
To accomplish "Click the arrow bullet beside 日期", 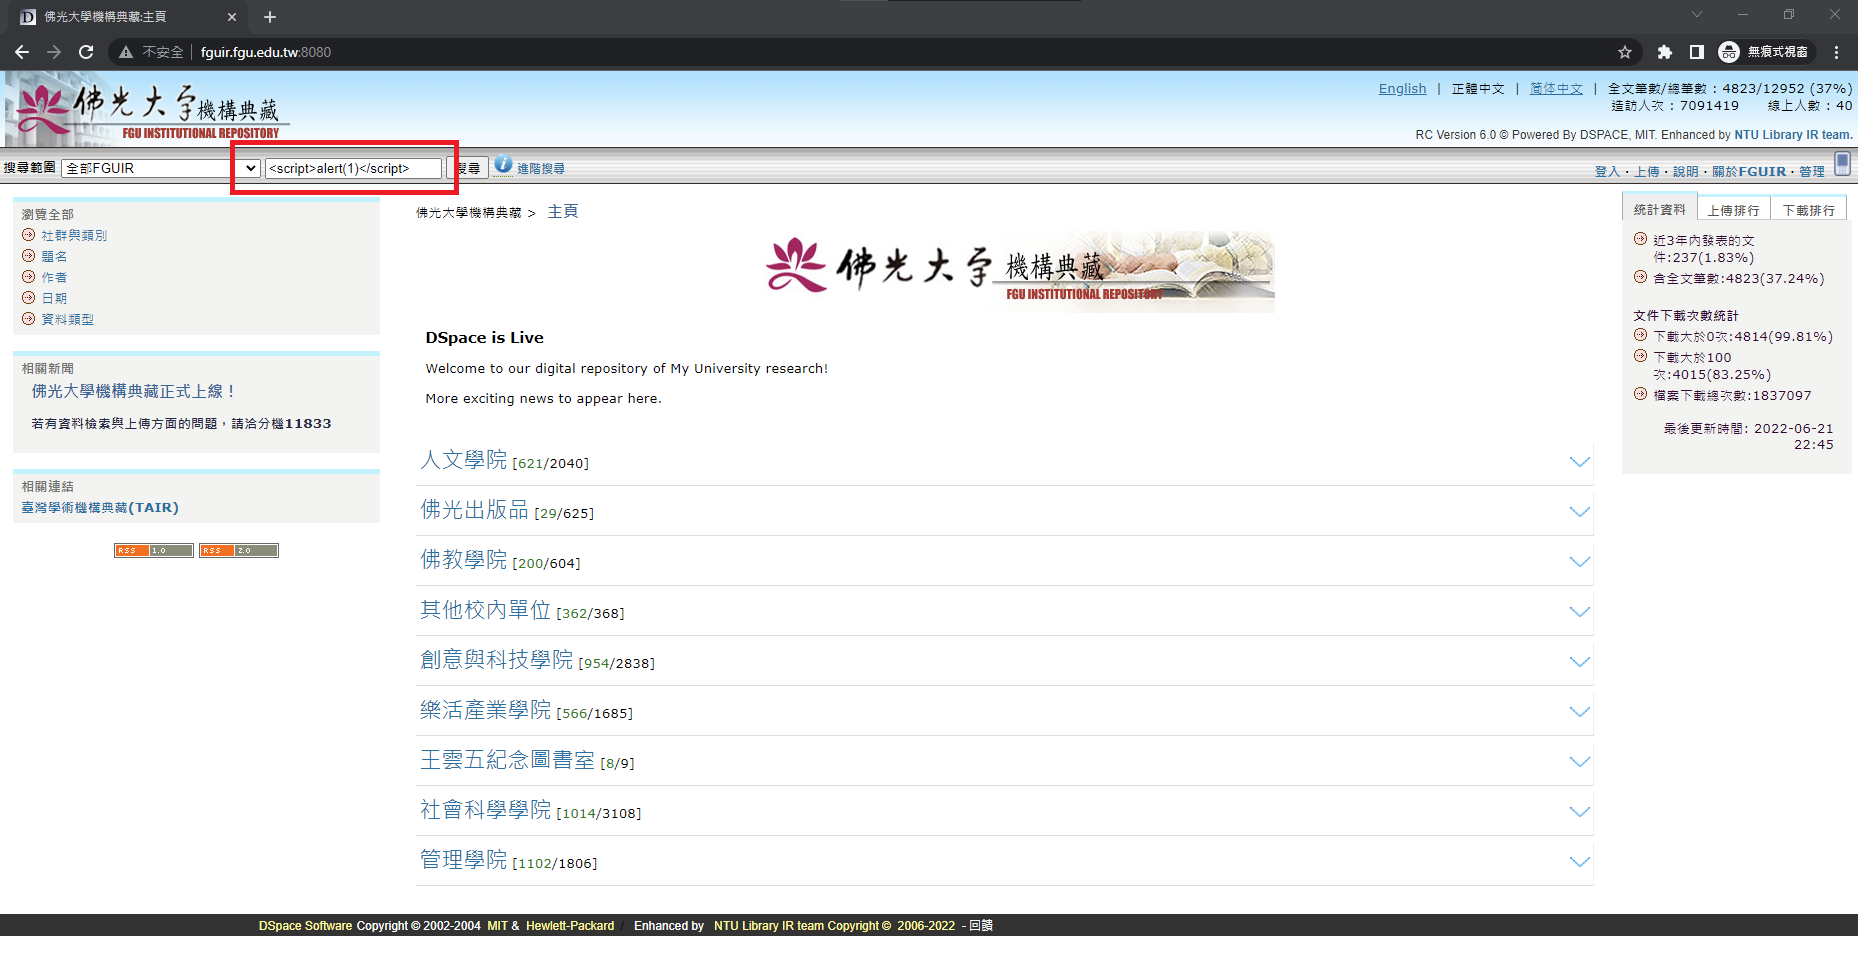I will (29, 298).
